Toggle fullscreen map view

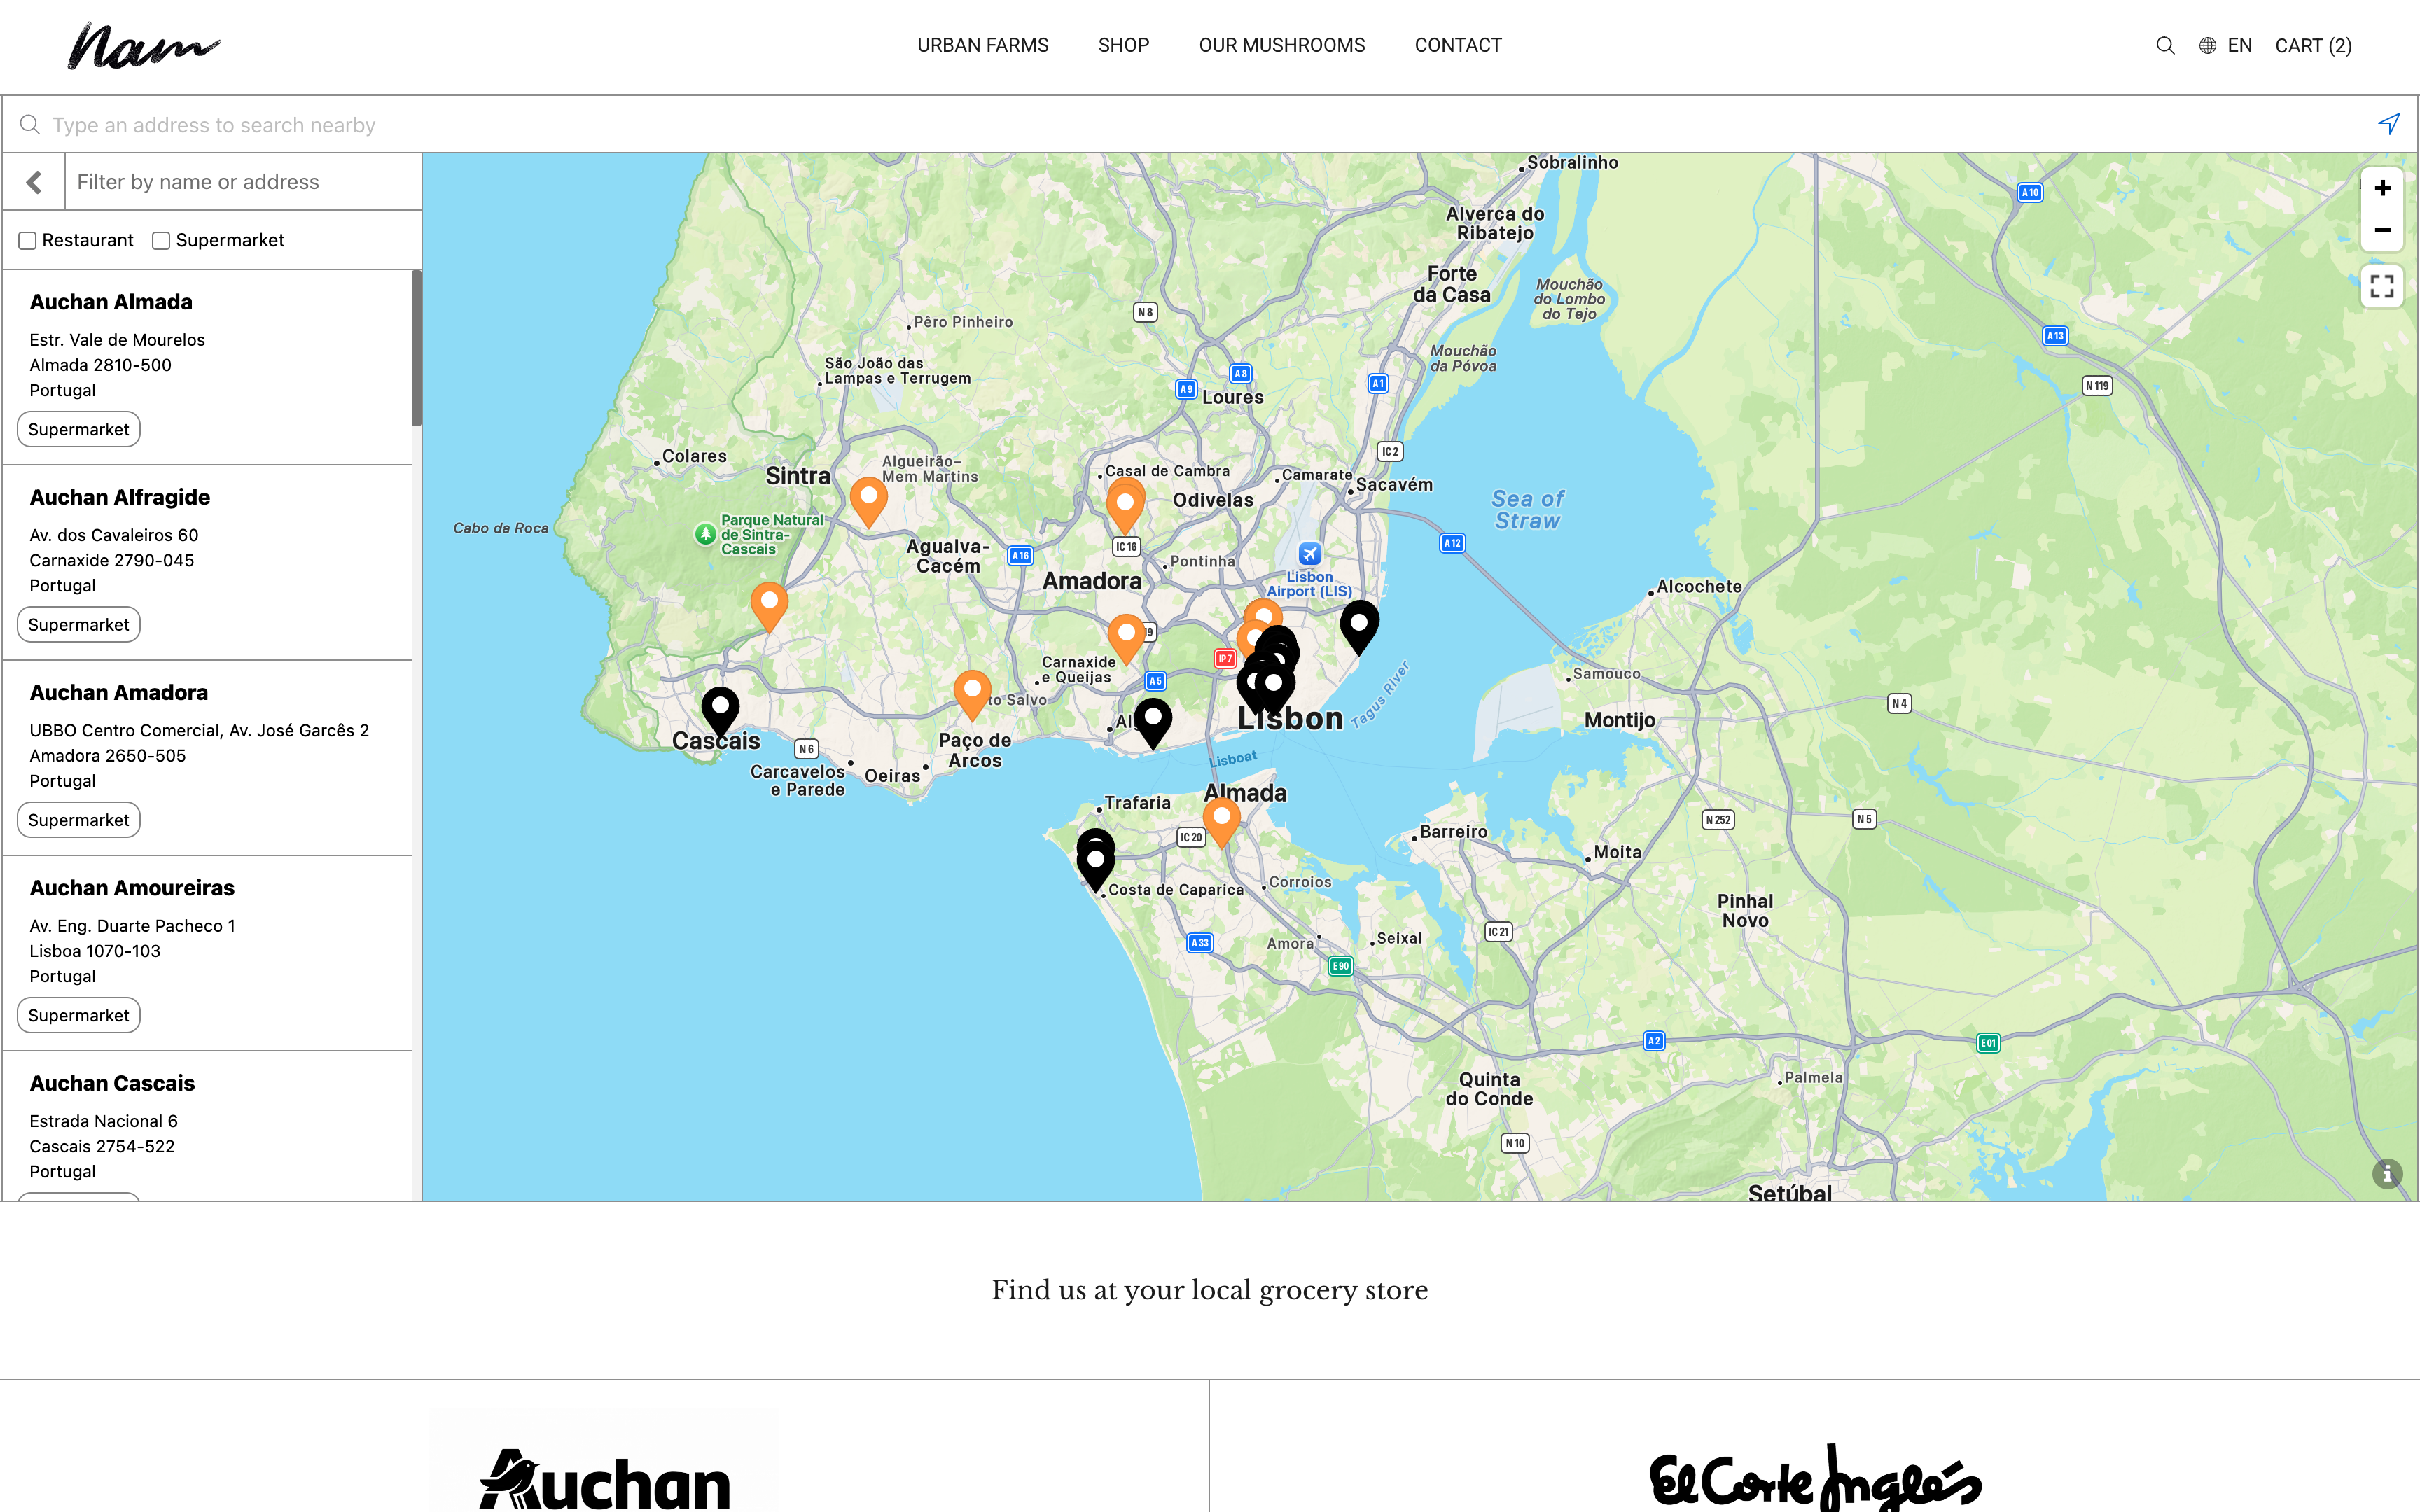point(2382,287)
